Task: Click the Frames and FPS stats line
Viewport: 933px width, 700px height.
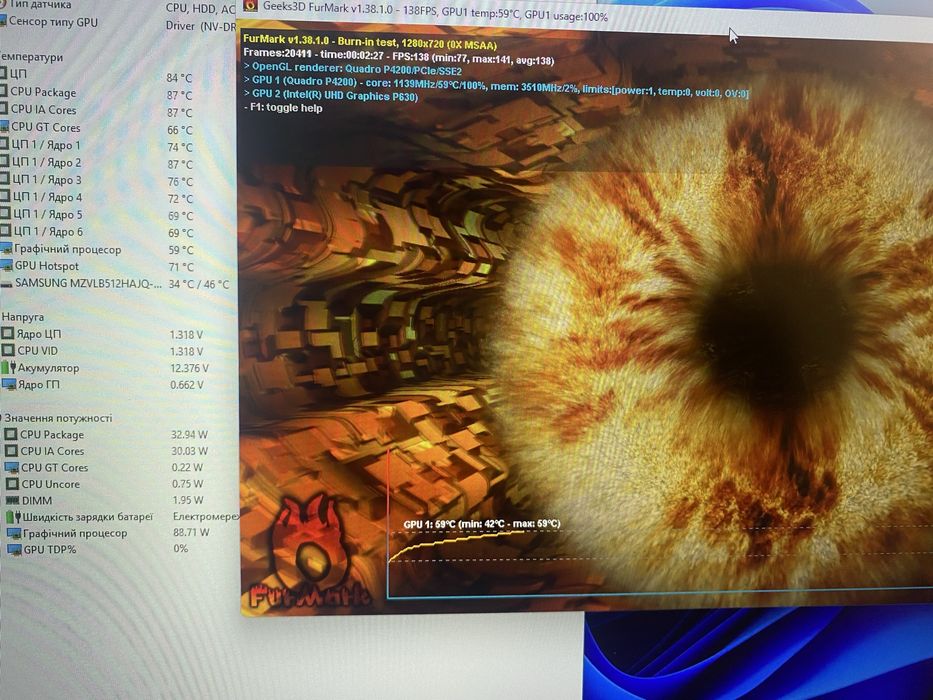Action: [399, 55]
